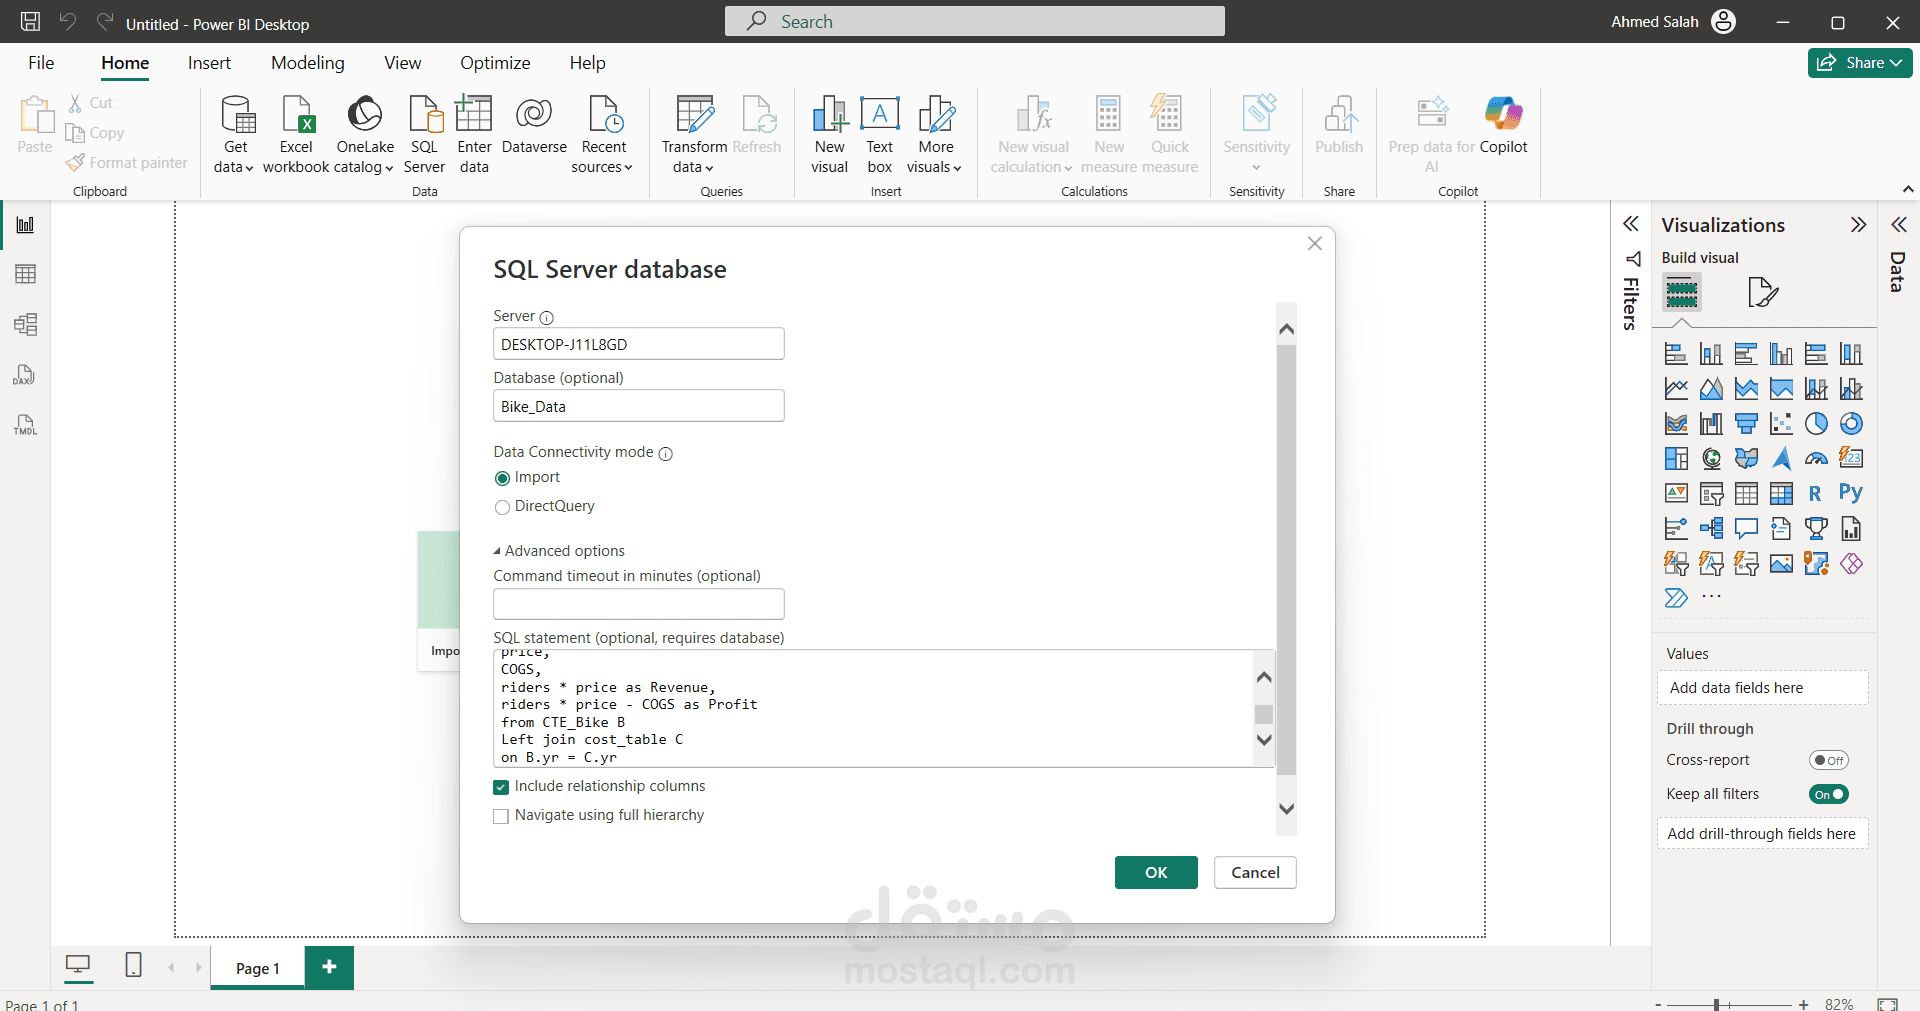Viewport: 1920px width, 1011px height.
Task: Show Server field info tooltip icon
Action: click(547, 318)
